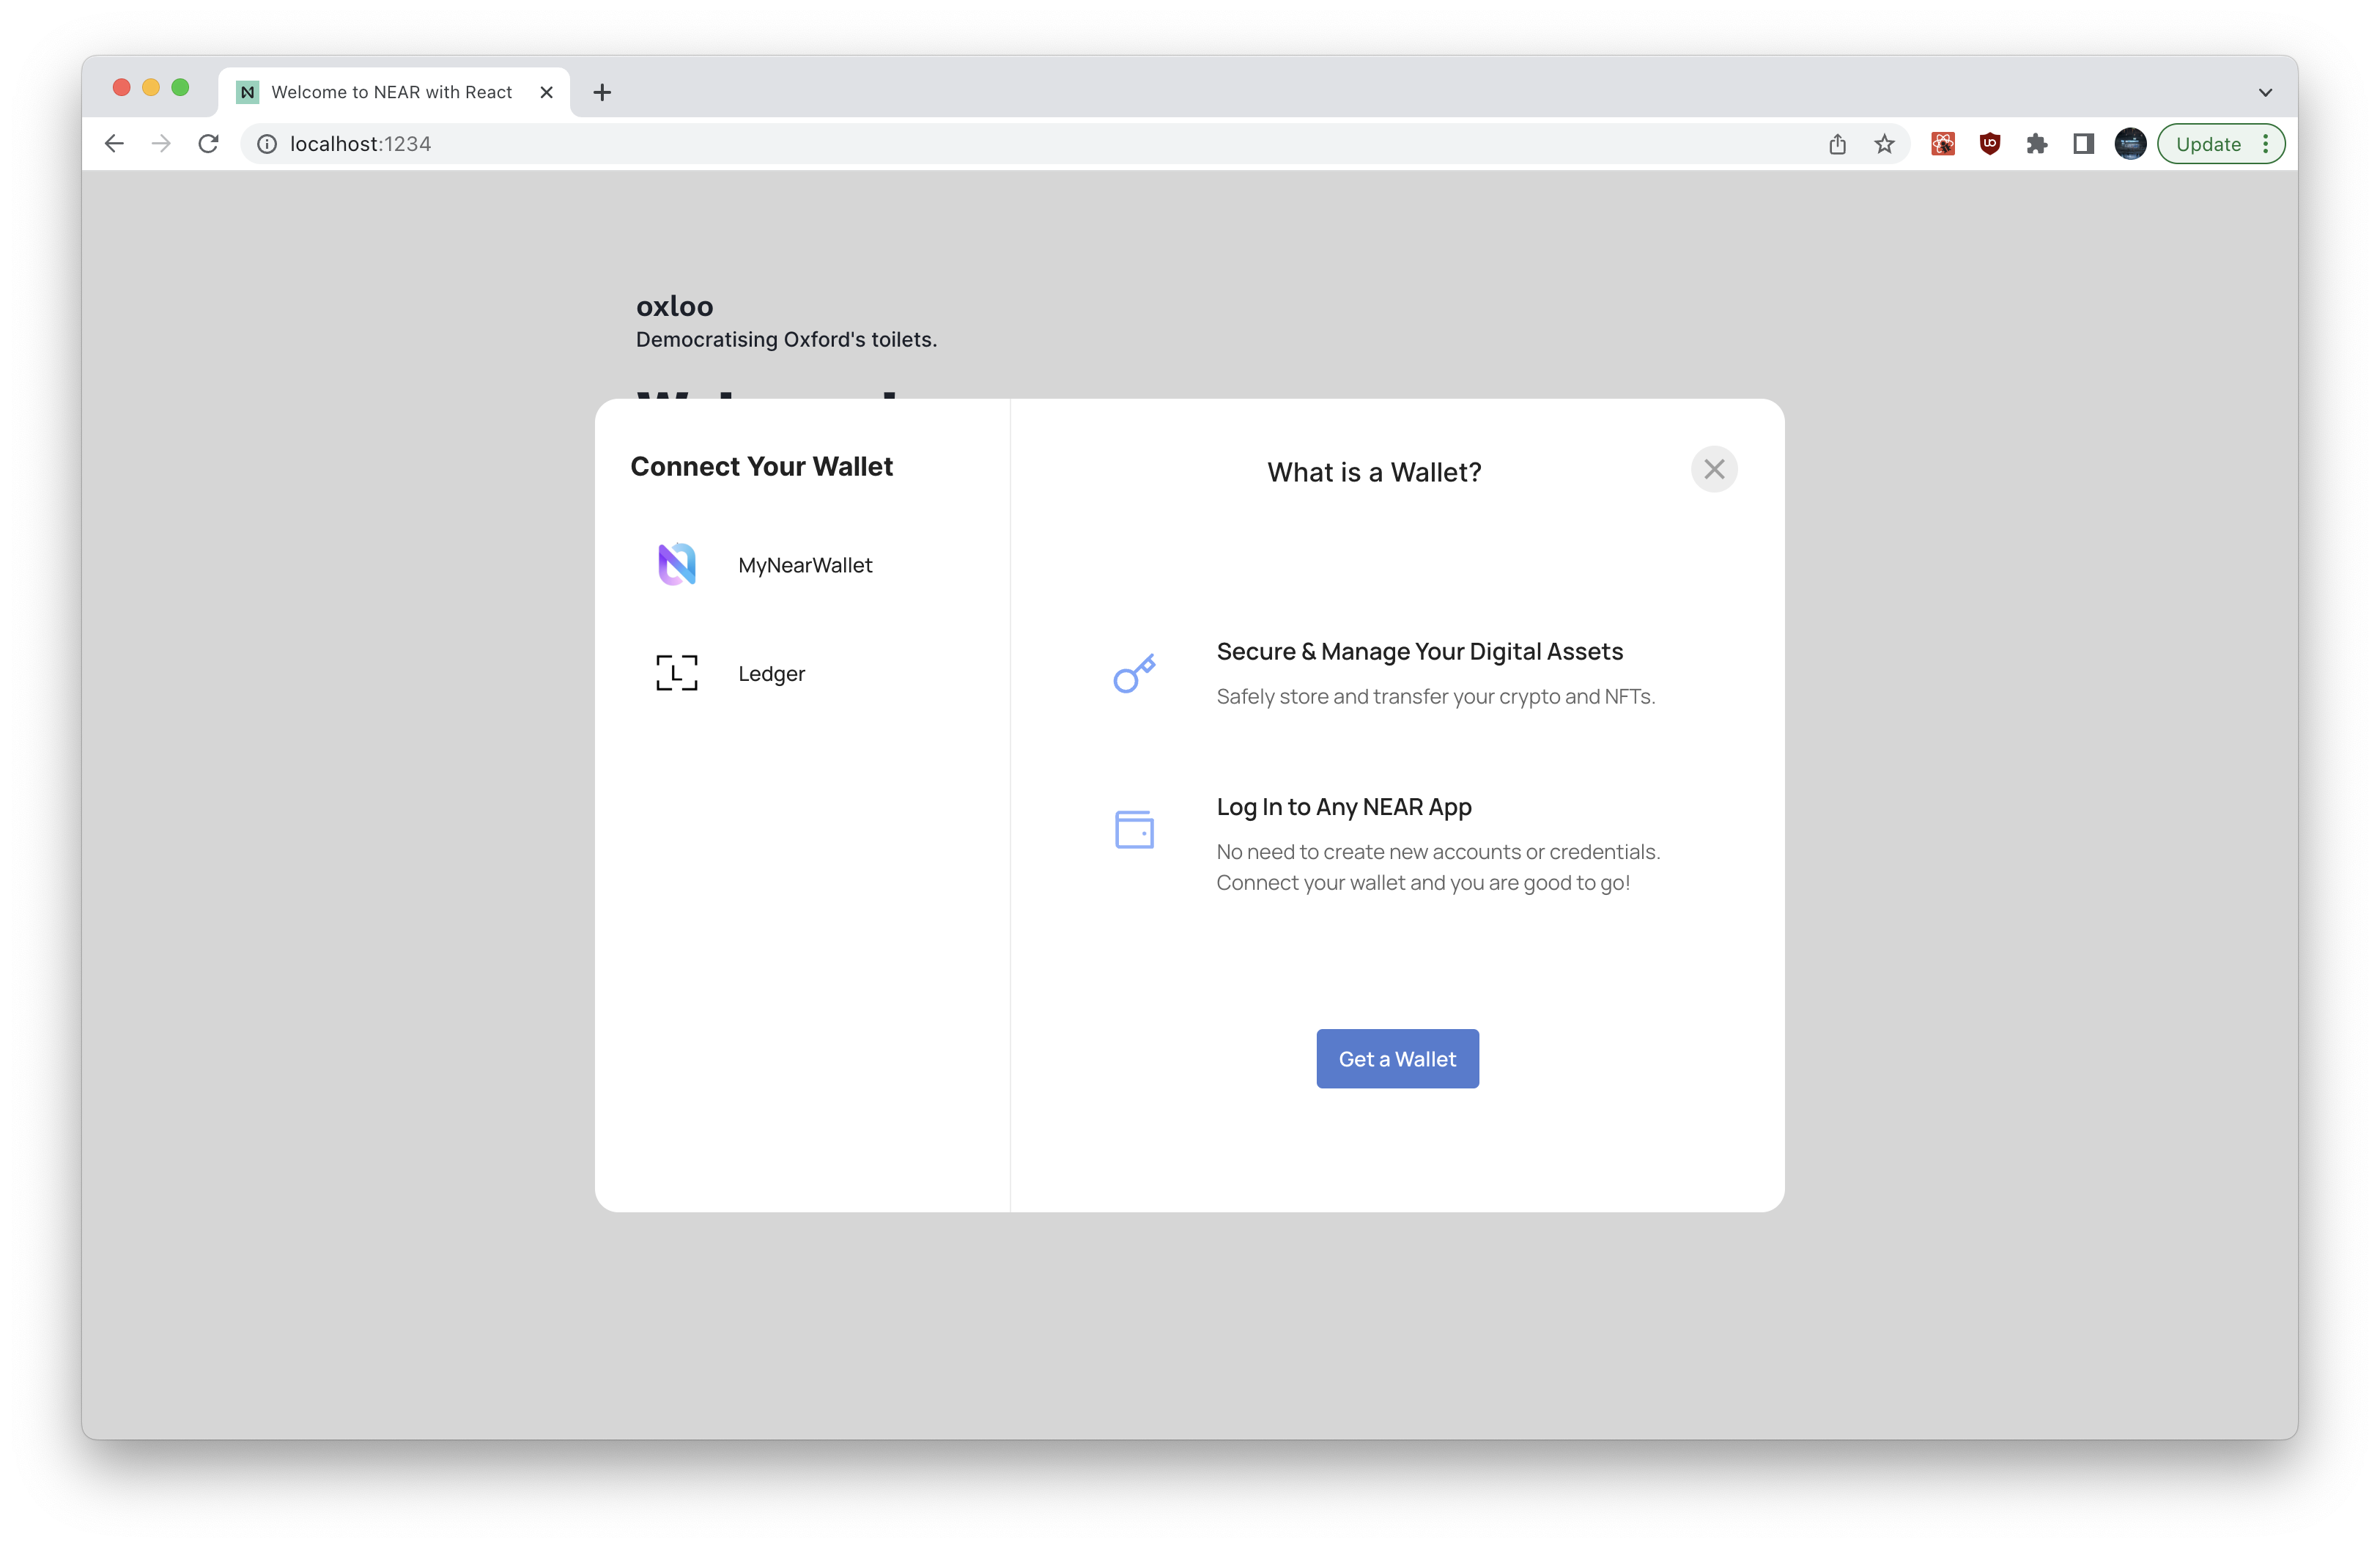This screenshot has width=2380, height=1548.
Task: Toggle the browser side panel
Action: coord(2083,144)
